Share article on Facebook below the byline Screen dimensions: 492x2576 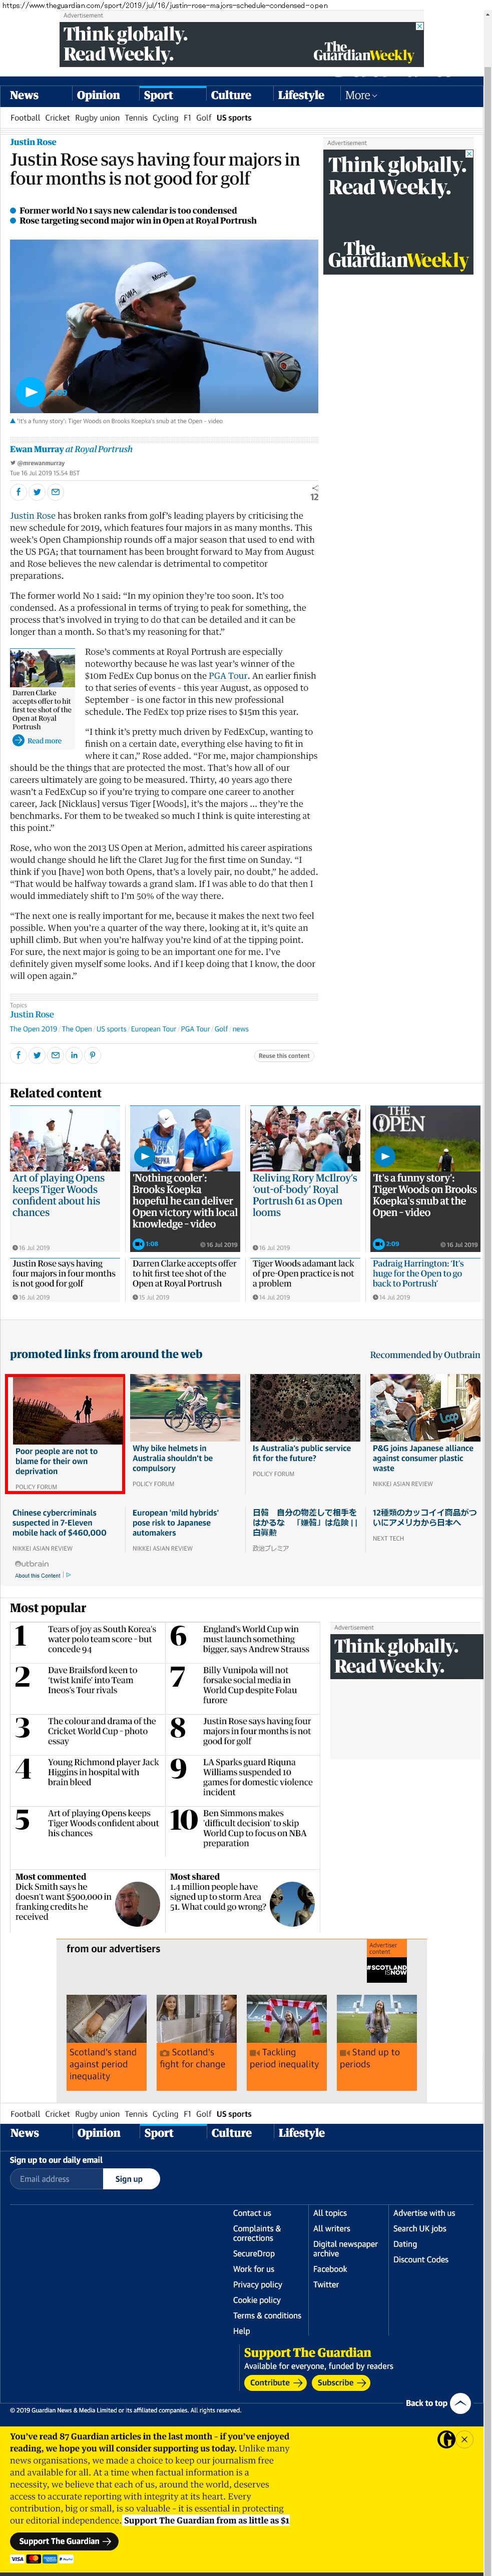click(x=18, y=492)
